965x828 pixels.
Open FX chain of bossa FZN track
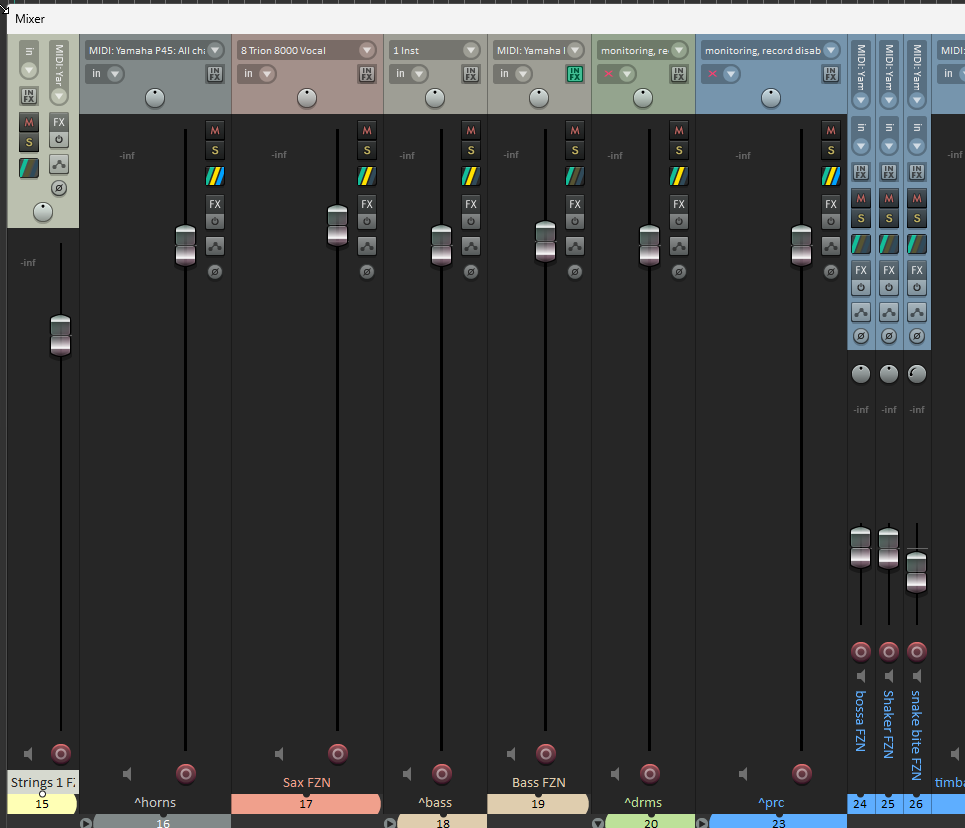(860, 270)
